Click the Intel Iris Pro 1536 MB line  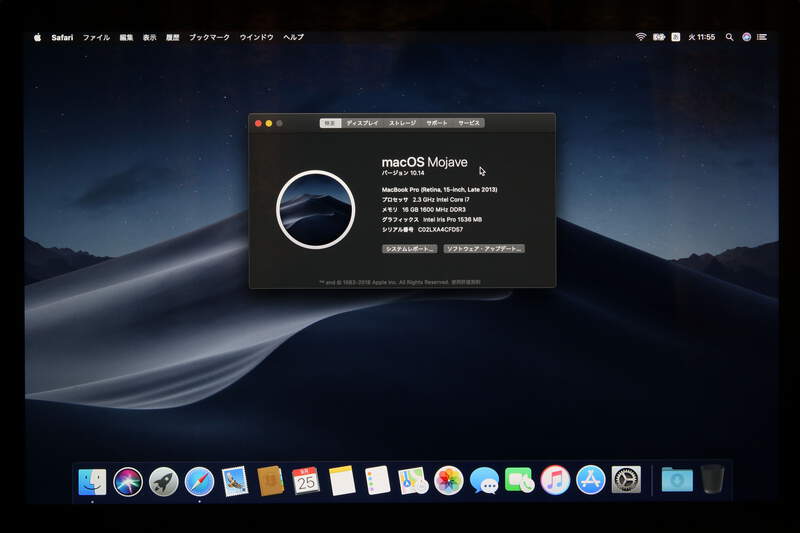[x=452, y=219]
